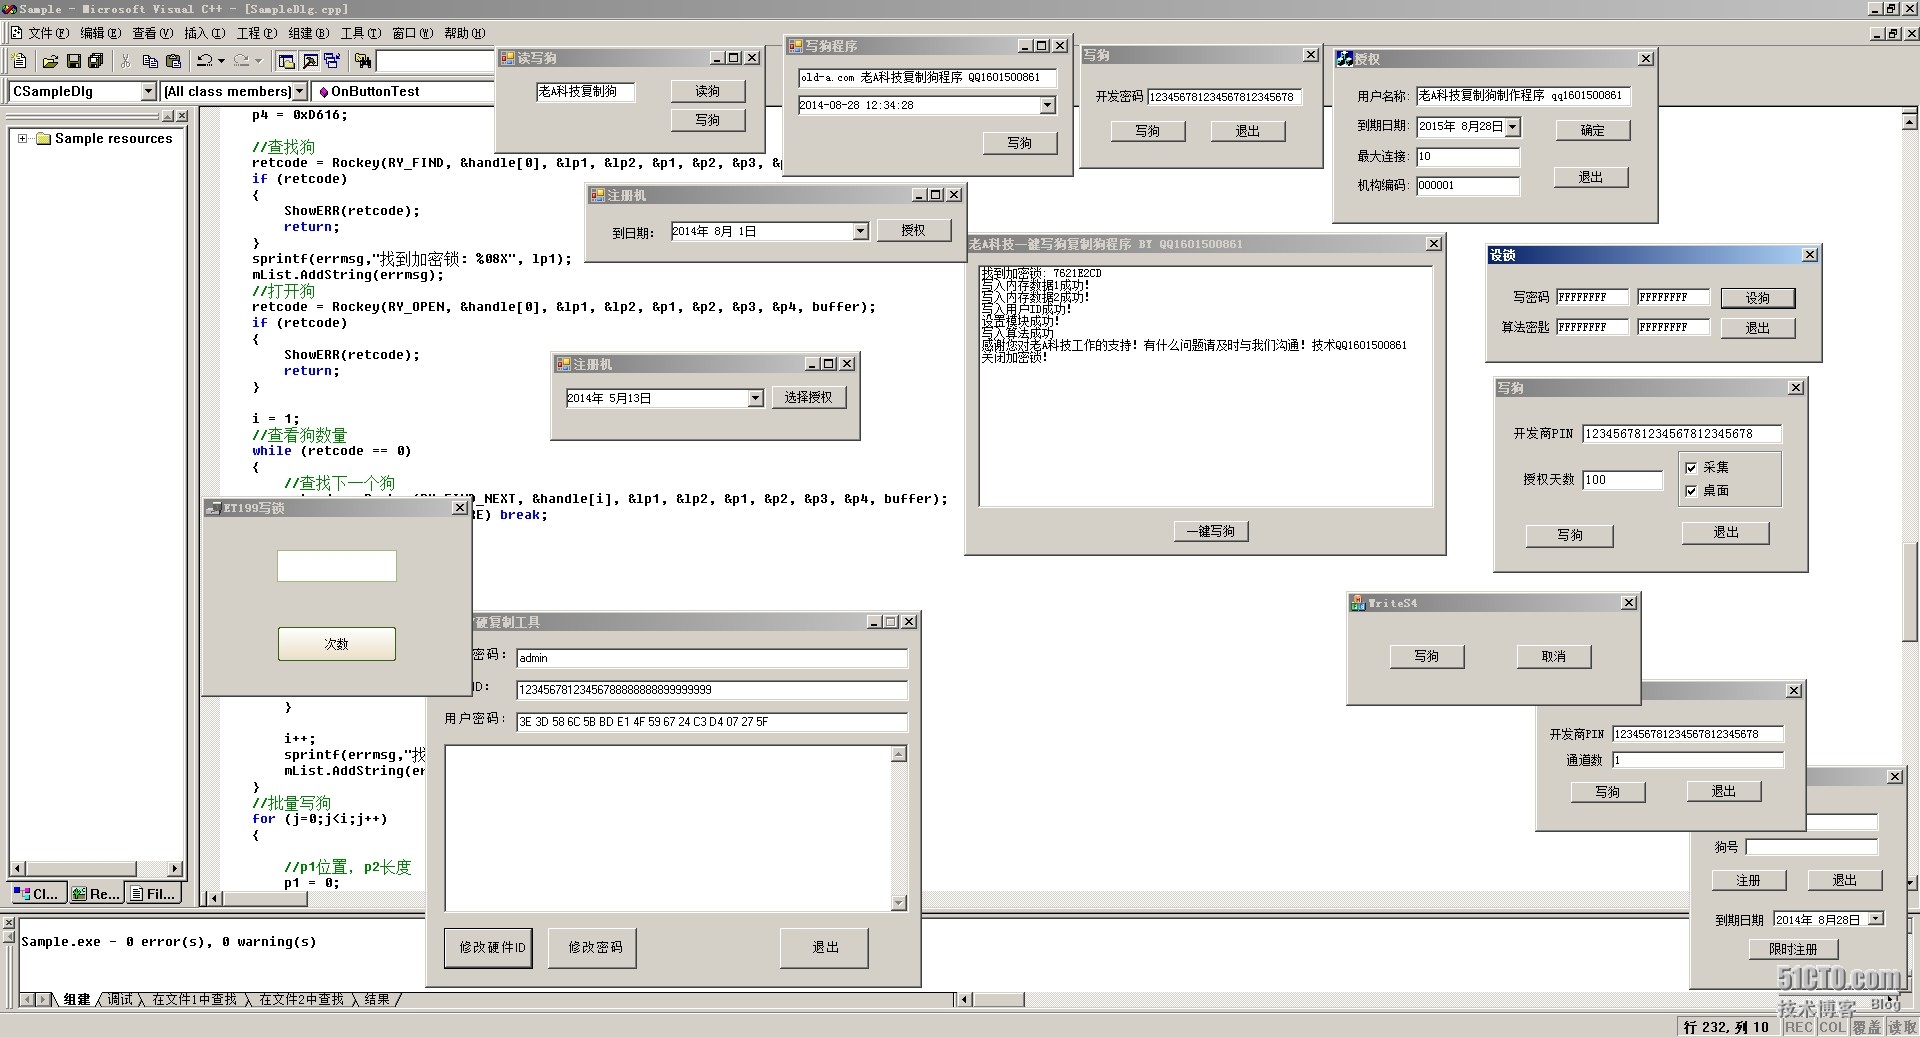Click the 授权天数 field containing 100
The height and width of the screenshot is (1037, 1920).
[1623, 480]
